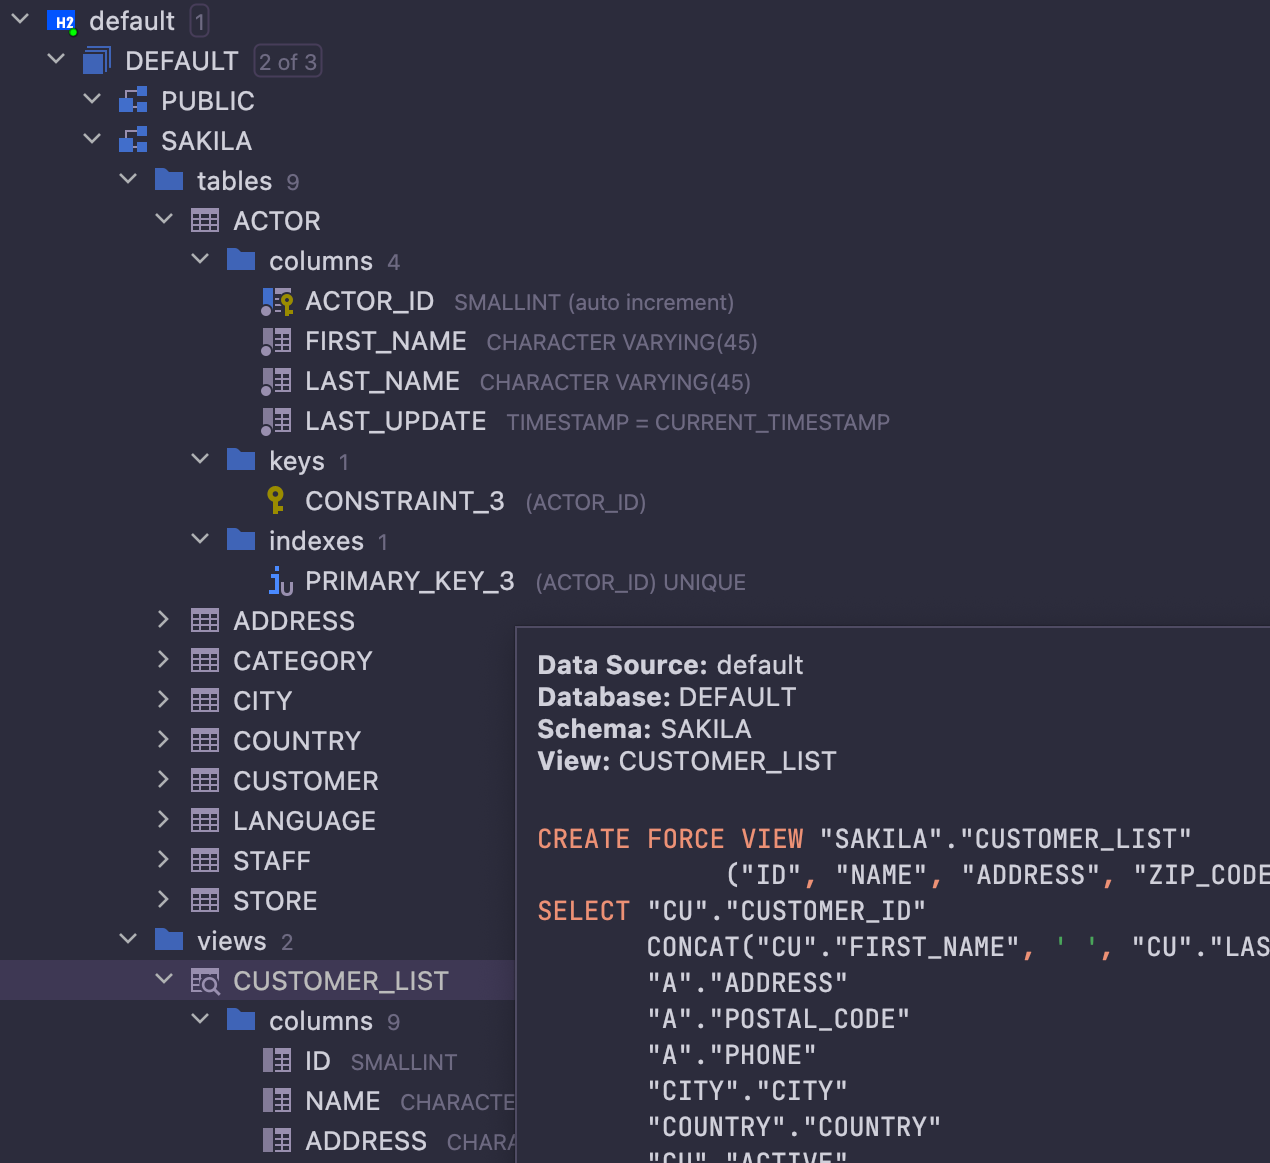Screen dimensions: 1270x1163
Task: Select the COUNTRY table
Action: point(296,741)
